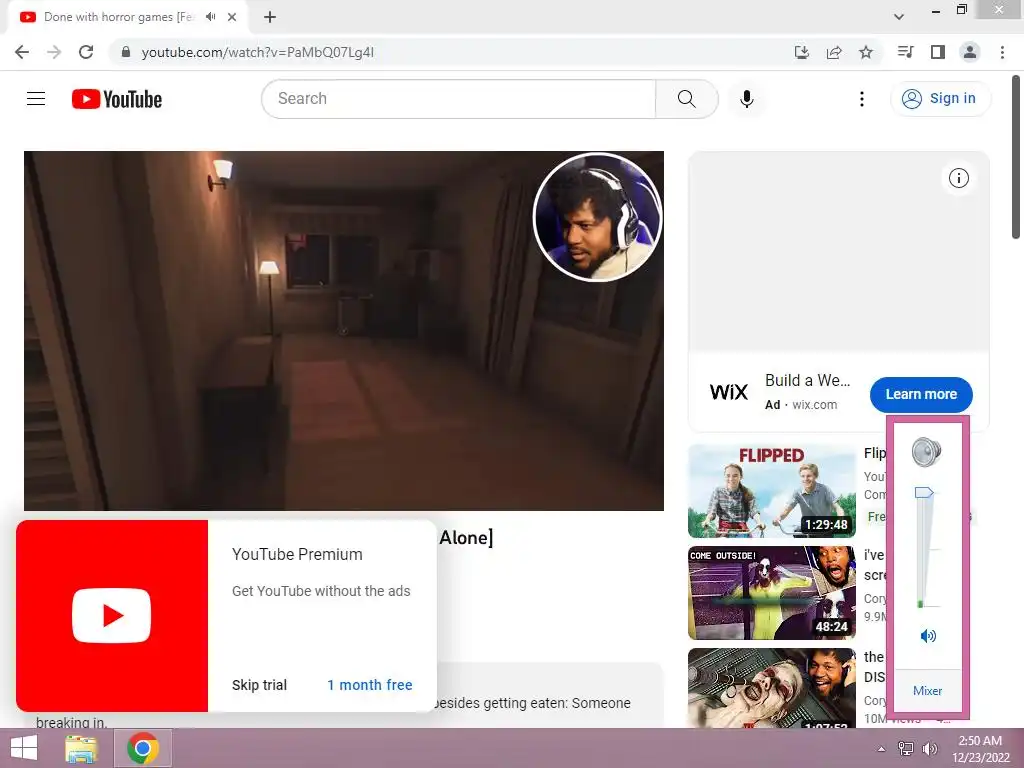Screen dimensions: 1024x768
Task: Open the Flipped movie thumbnail
Action: point(771,491)
